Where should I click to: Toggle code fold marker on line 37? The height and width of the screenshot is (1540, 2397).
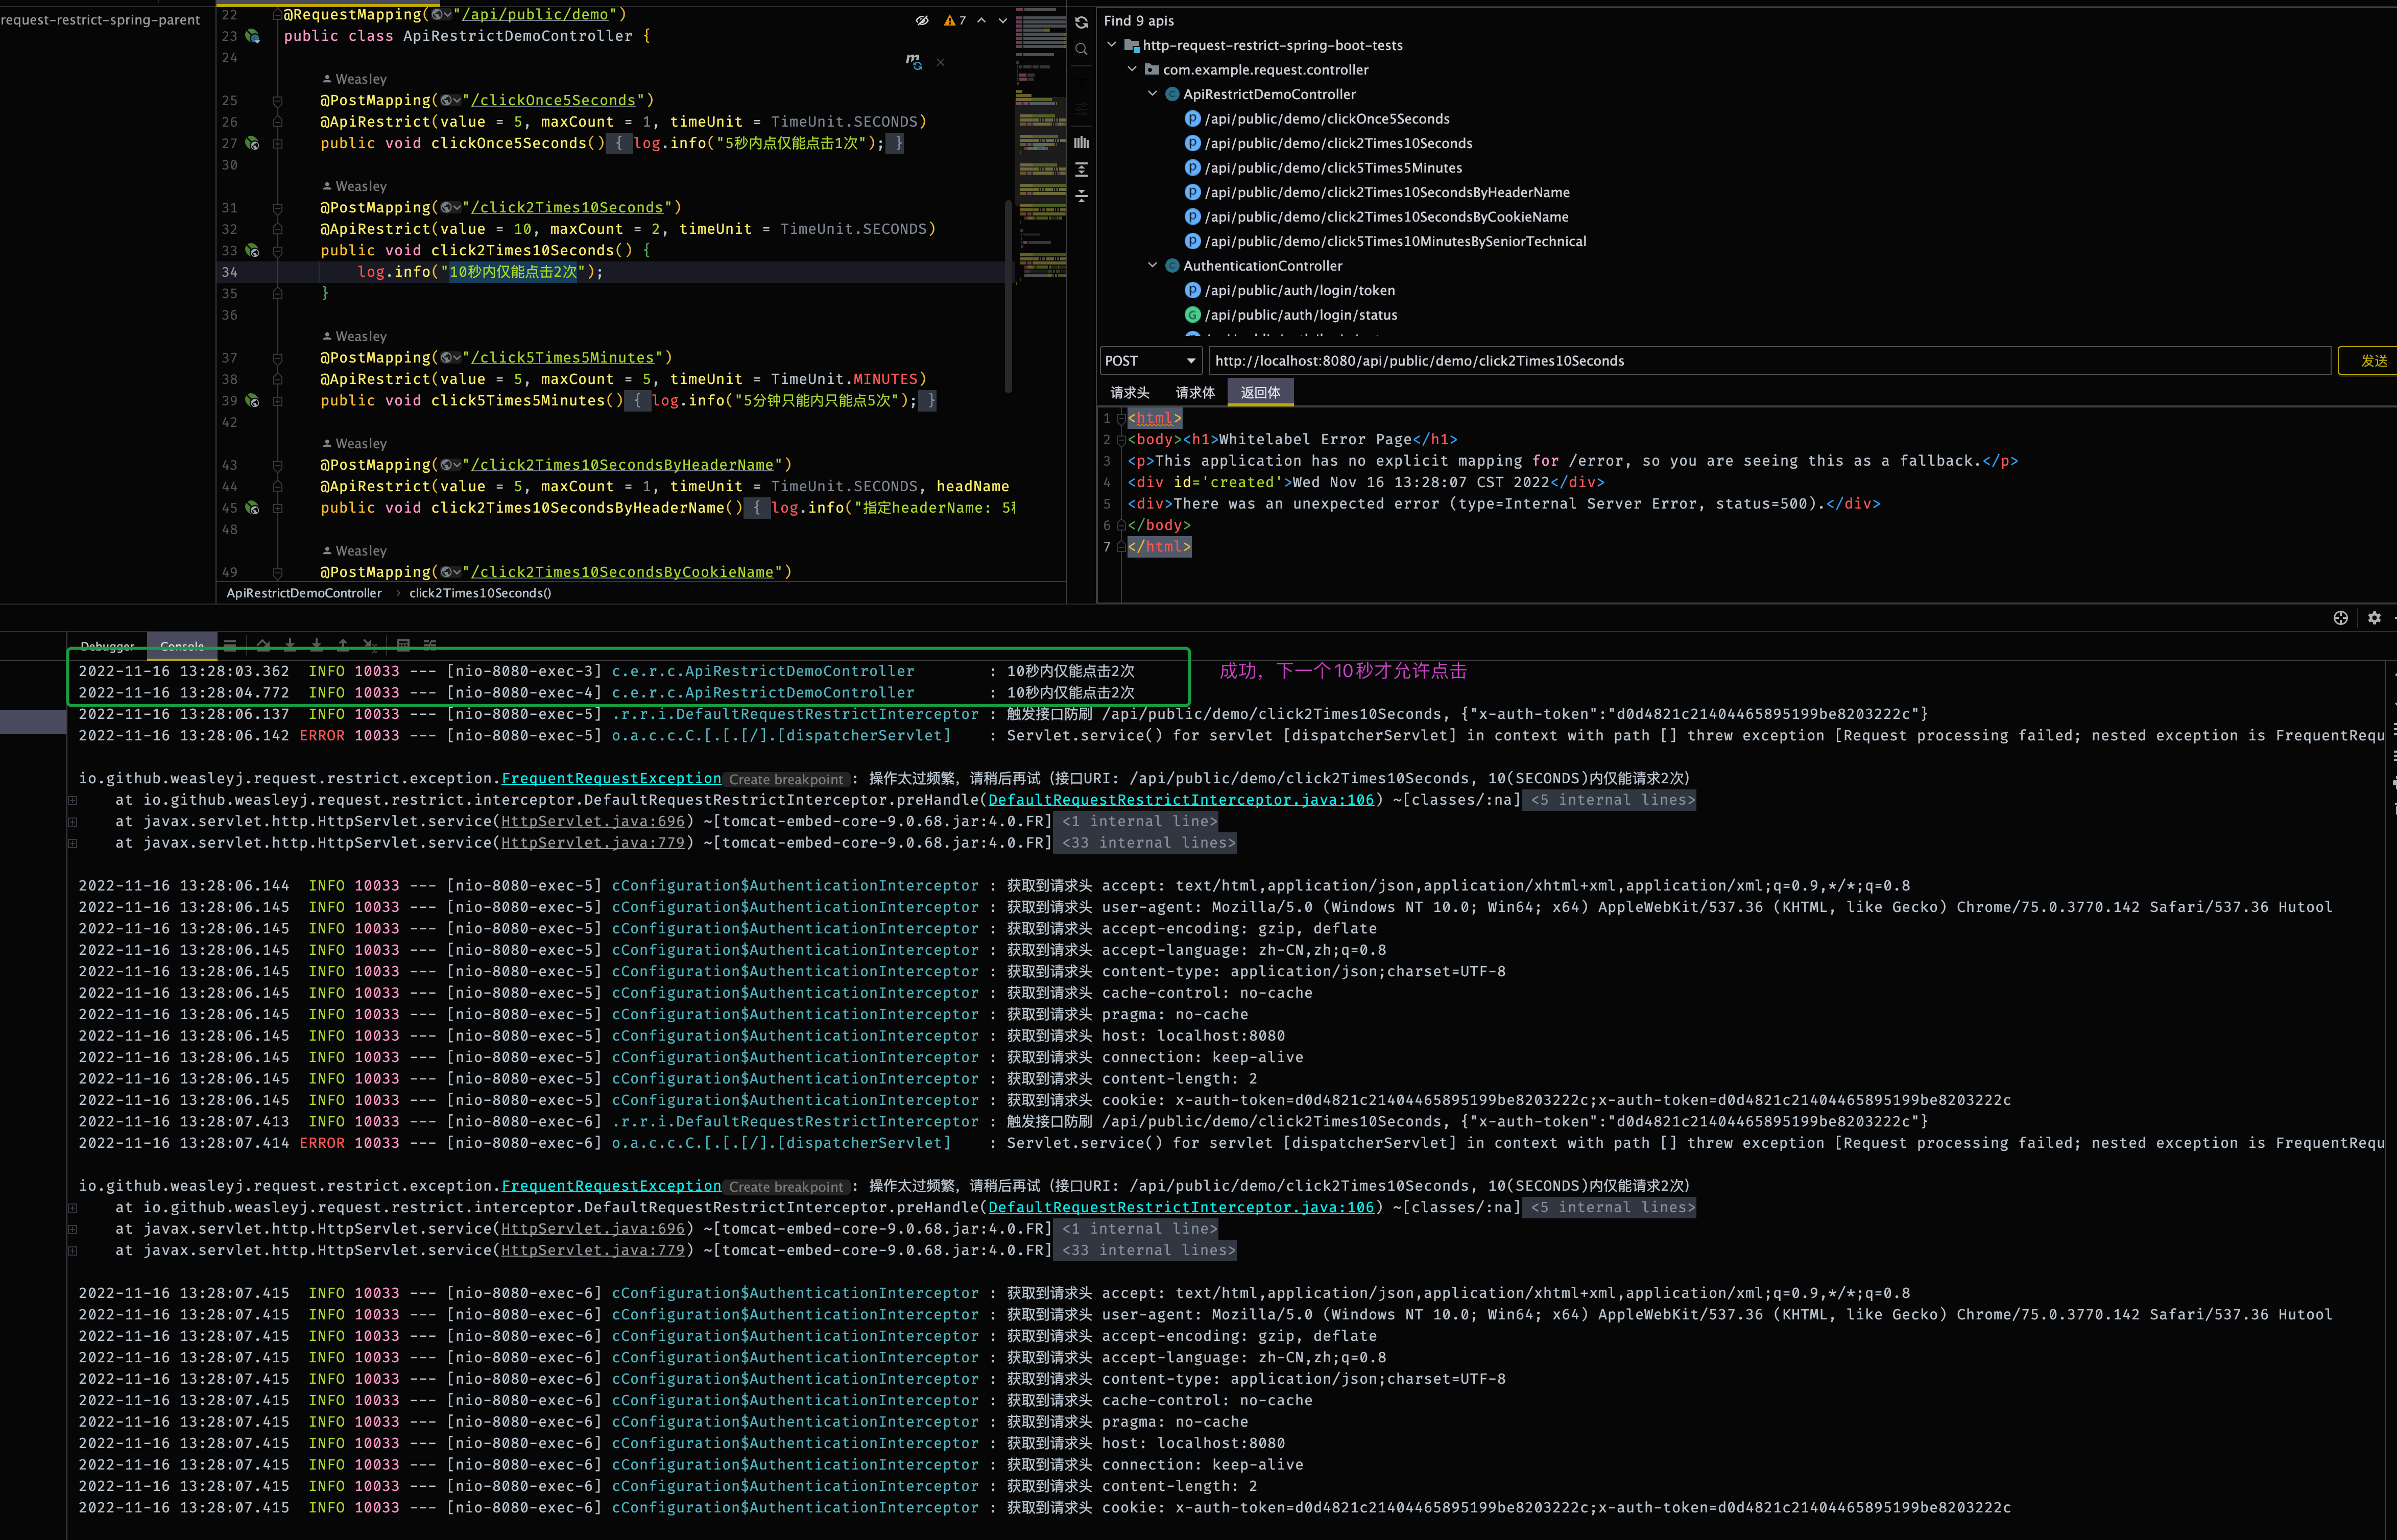point(278,358)
